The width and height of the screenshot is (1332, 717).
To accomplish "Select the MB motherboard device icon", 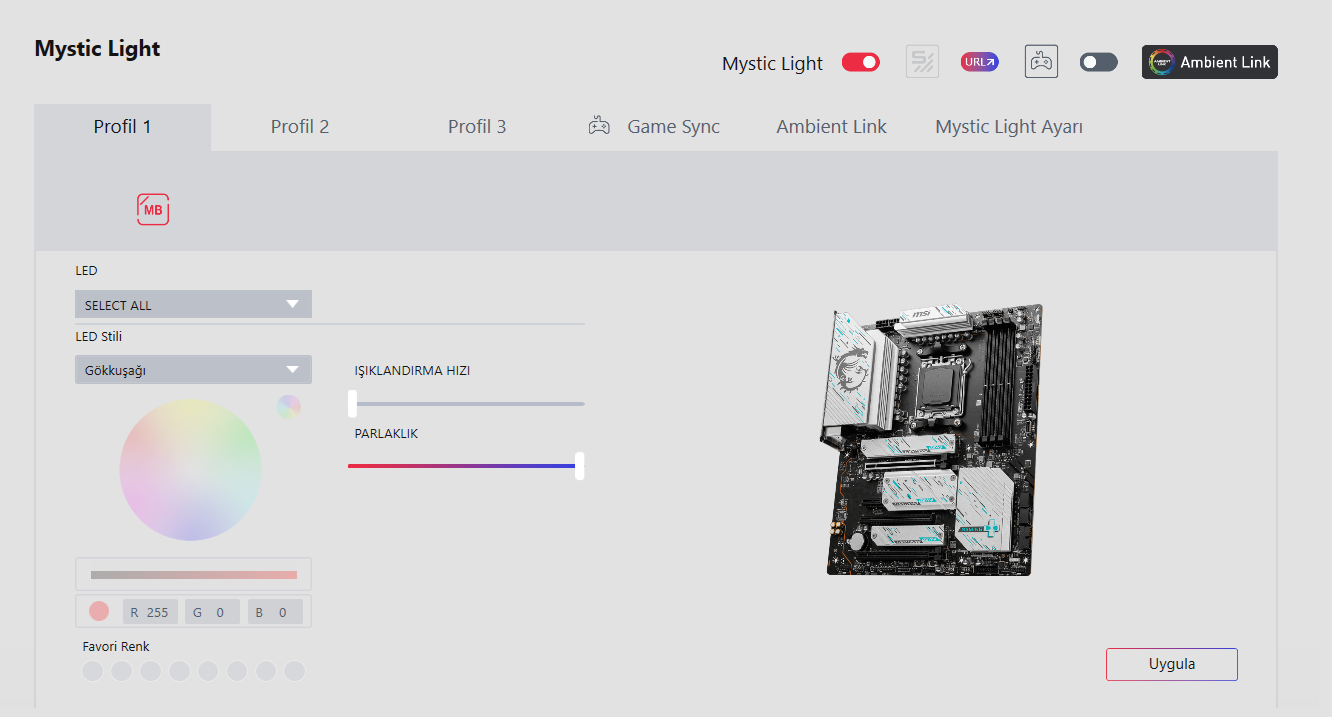I will [153, 209].
